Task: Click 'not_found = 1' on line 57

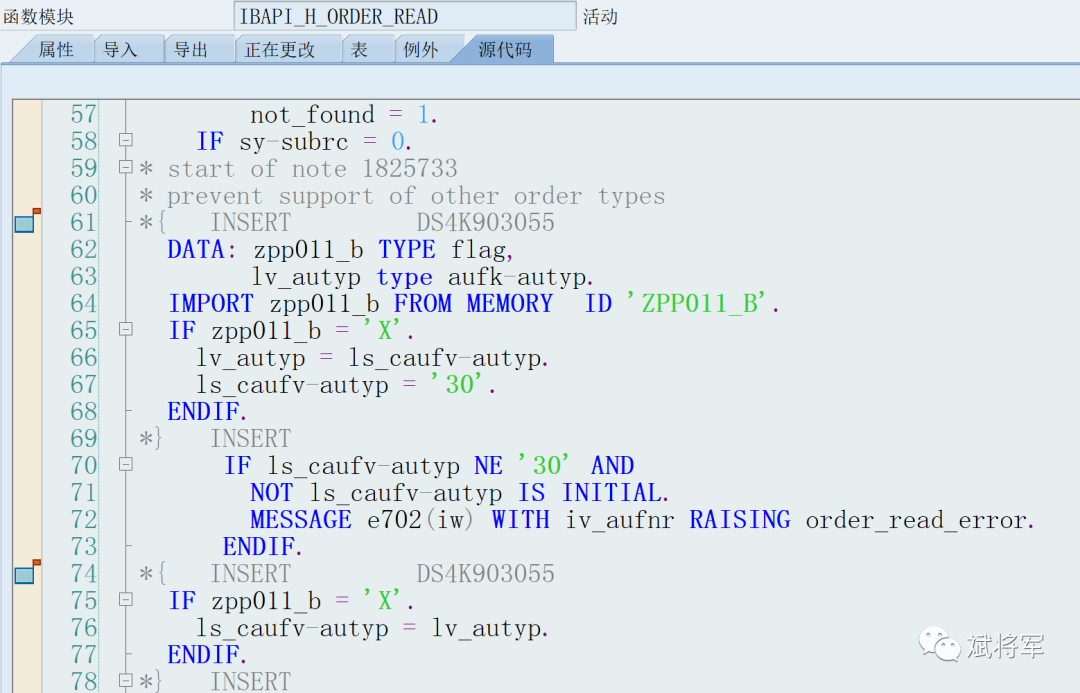Action: [339, 114]
